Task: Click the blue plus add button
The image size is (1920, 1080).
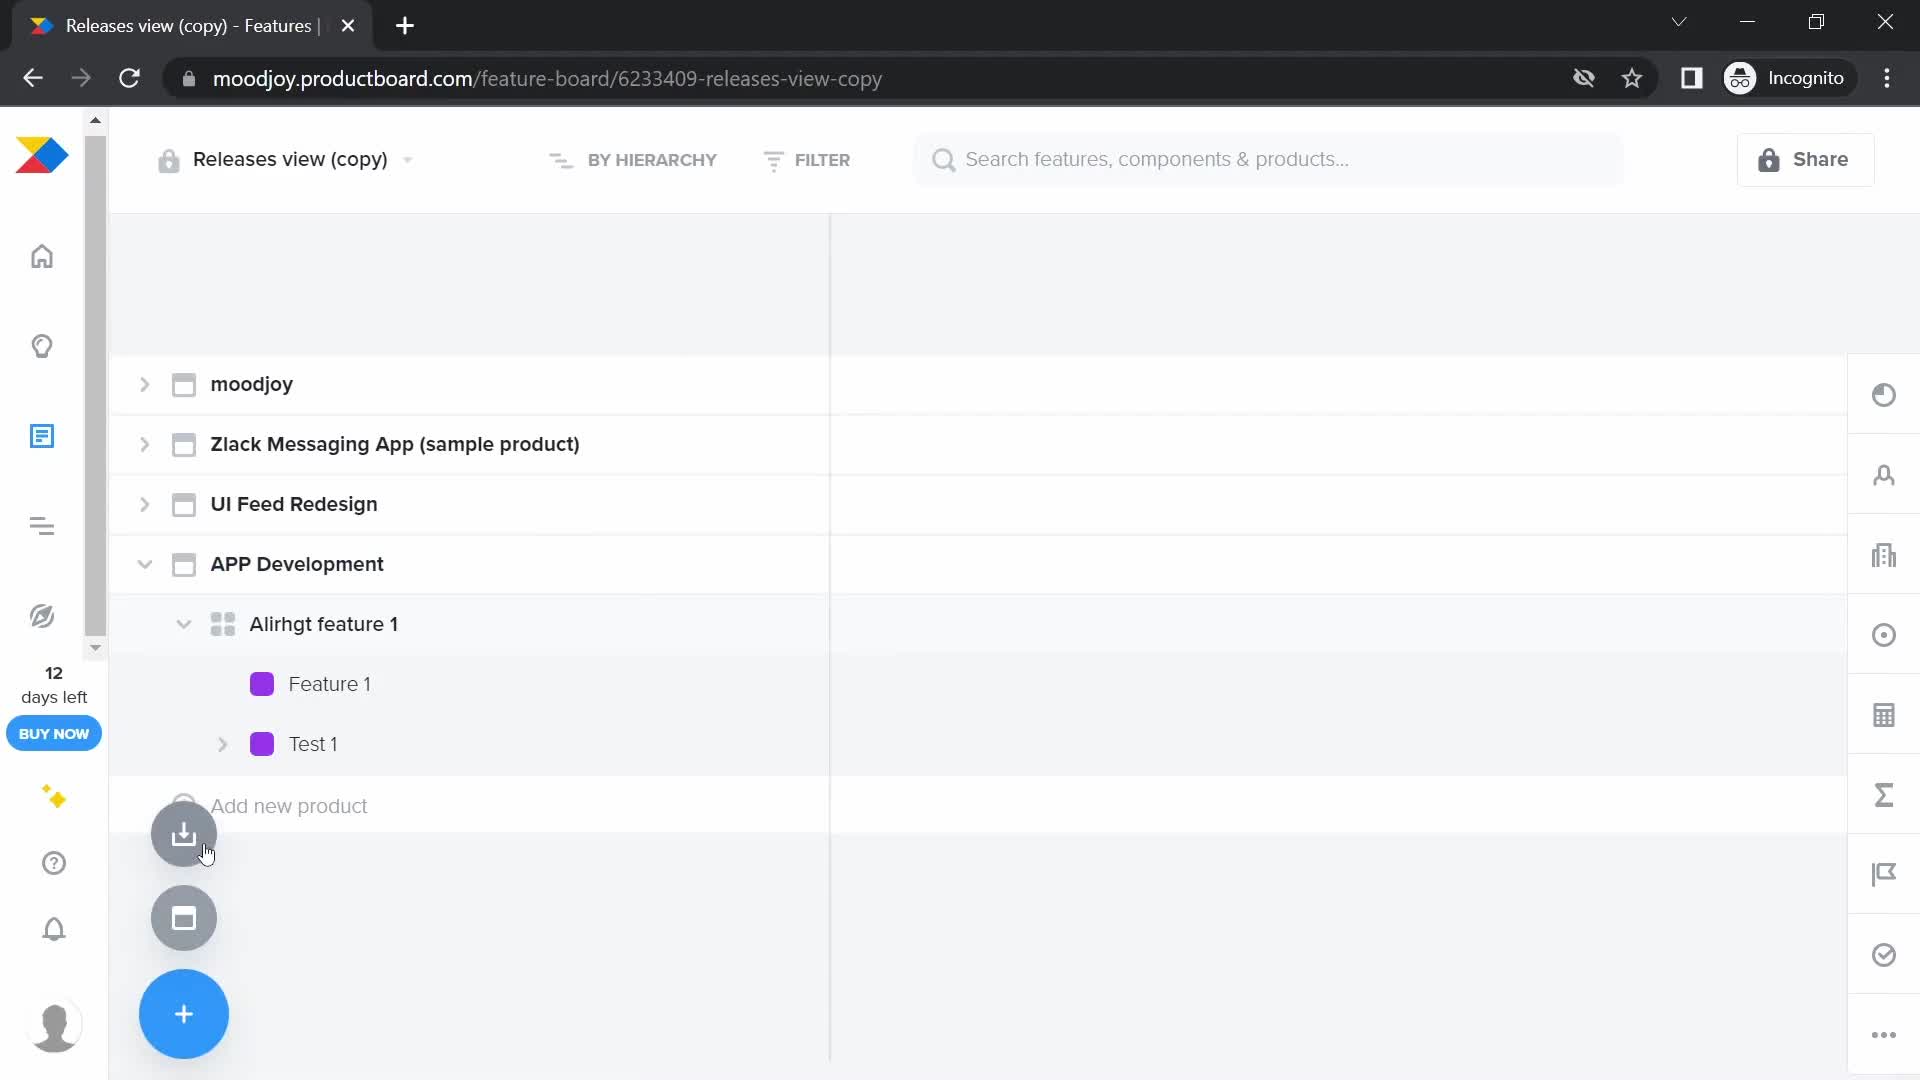Action: pyautogui.click(x=184, y=1014)
